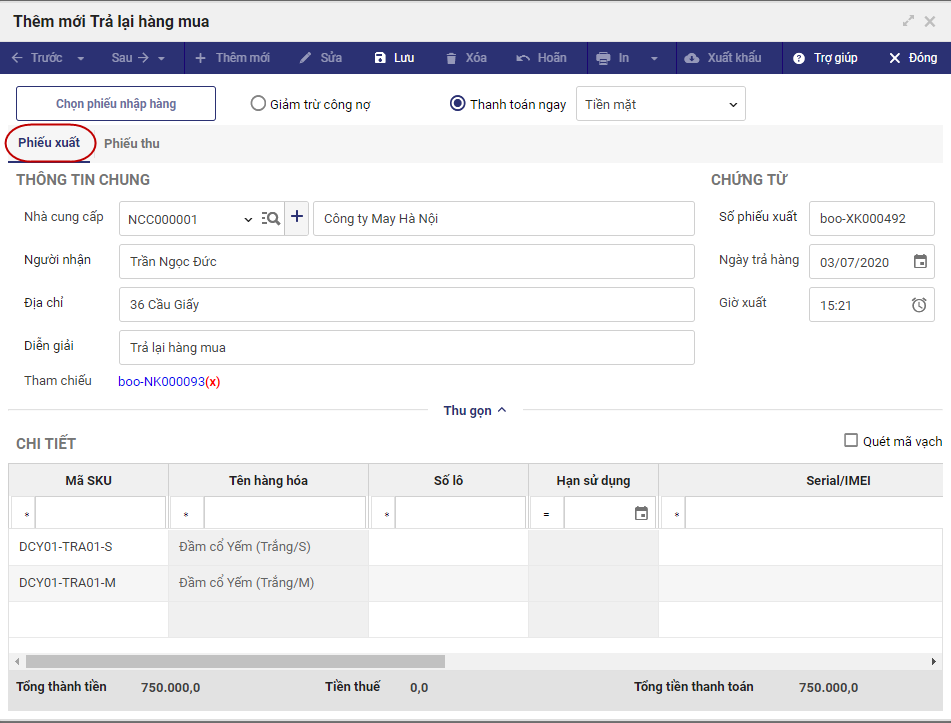Click the horizontal scrollbar under detail table
Image resolution: width=951 pixels, height=723 pixels.
[235, 661]
